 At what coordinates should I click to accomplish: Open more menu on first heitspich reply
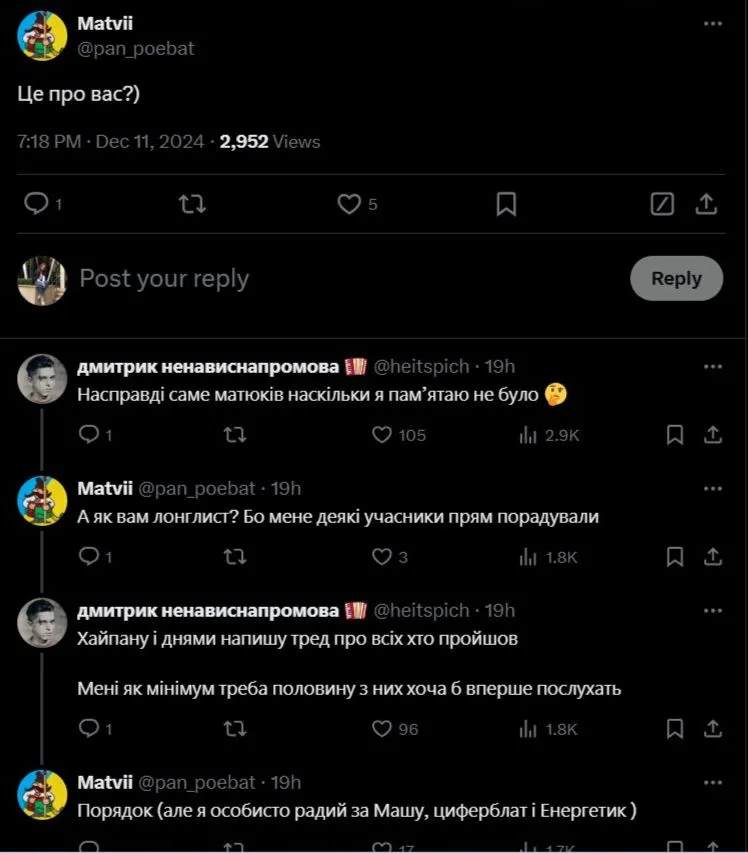pos(712,367)
